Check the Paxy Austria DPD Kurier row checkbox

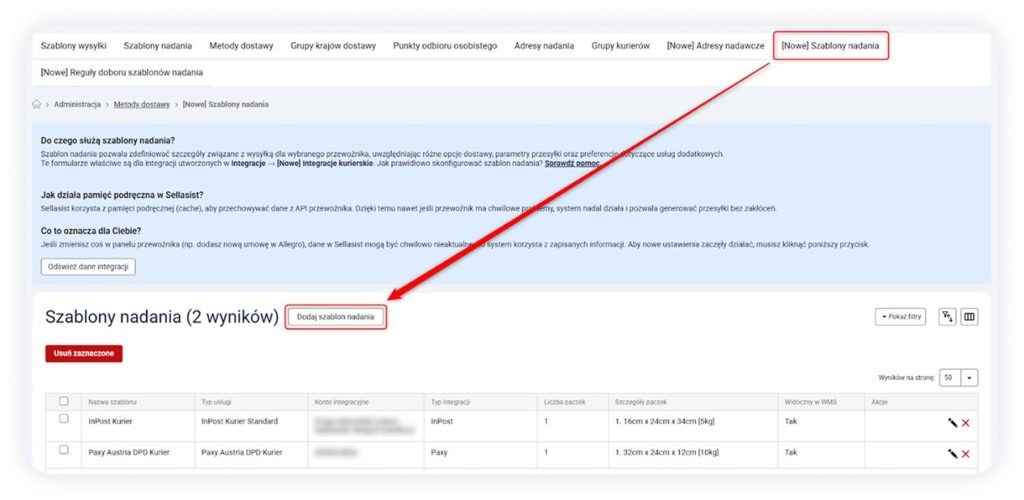click(x=64, y=451)
